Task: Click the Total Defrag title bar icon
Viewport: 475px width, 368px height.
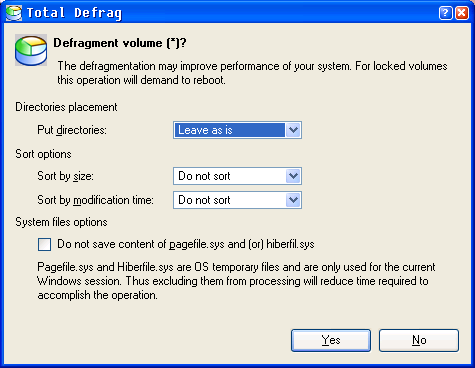Action: click(14, 13)
